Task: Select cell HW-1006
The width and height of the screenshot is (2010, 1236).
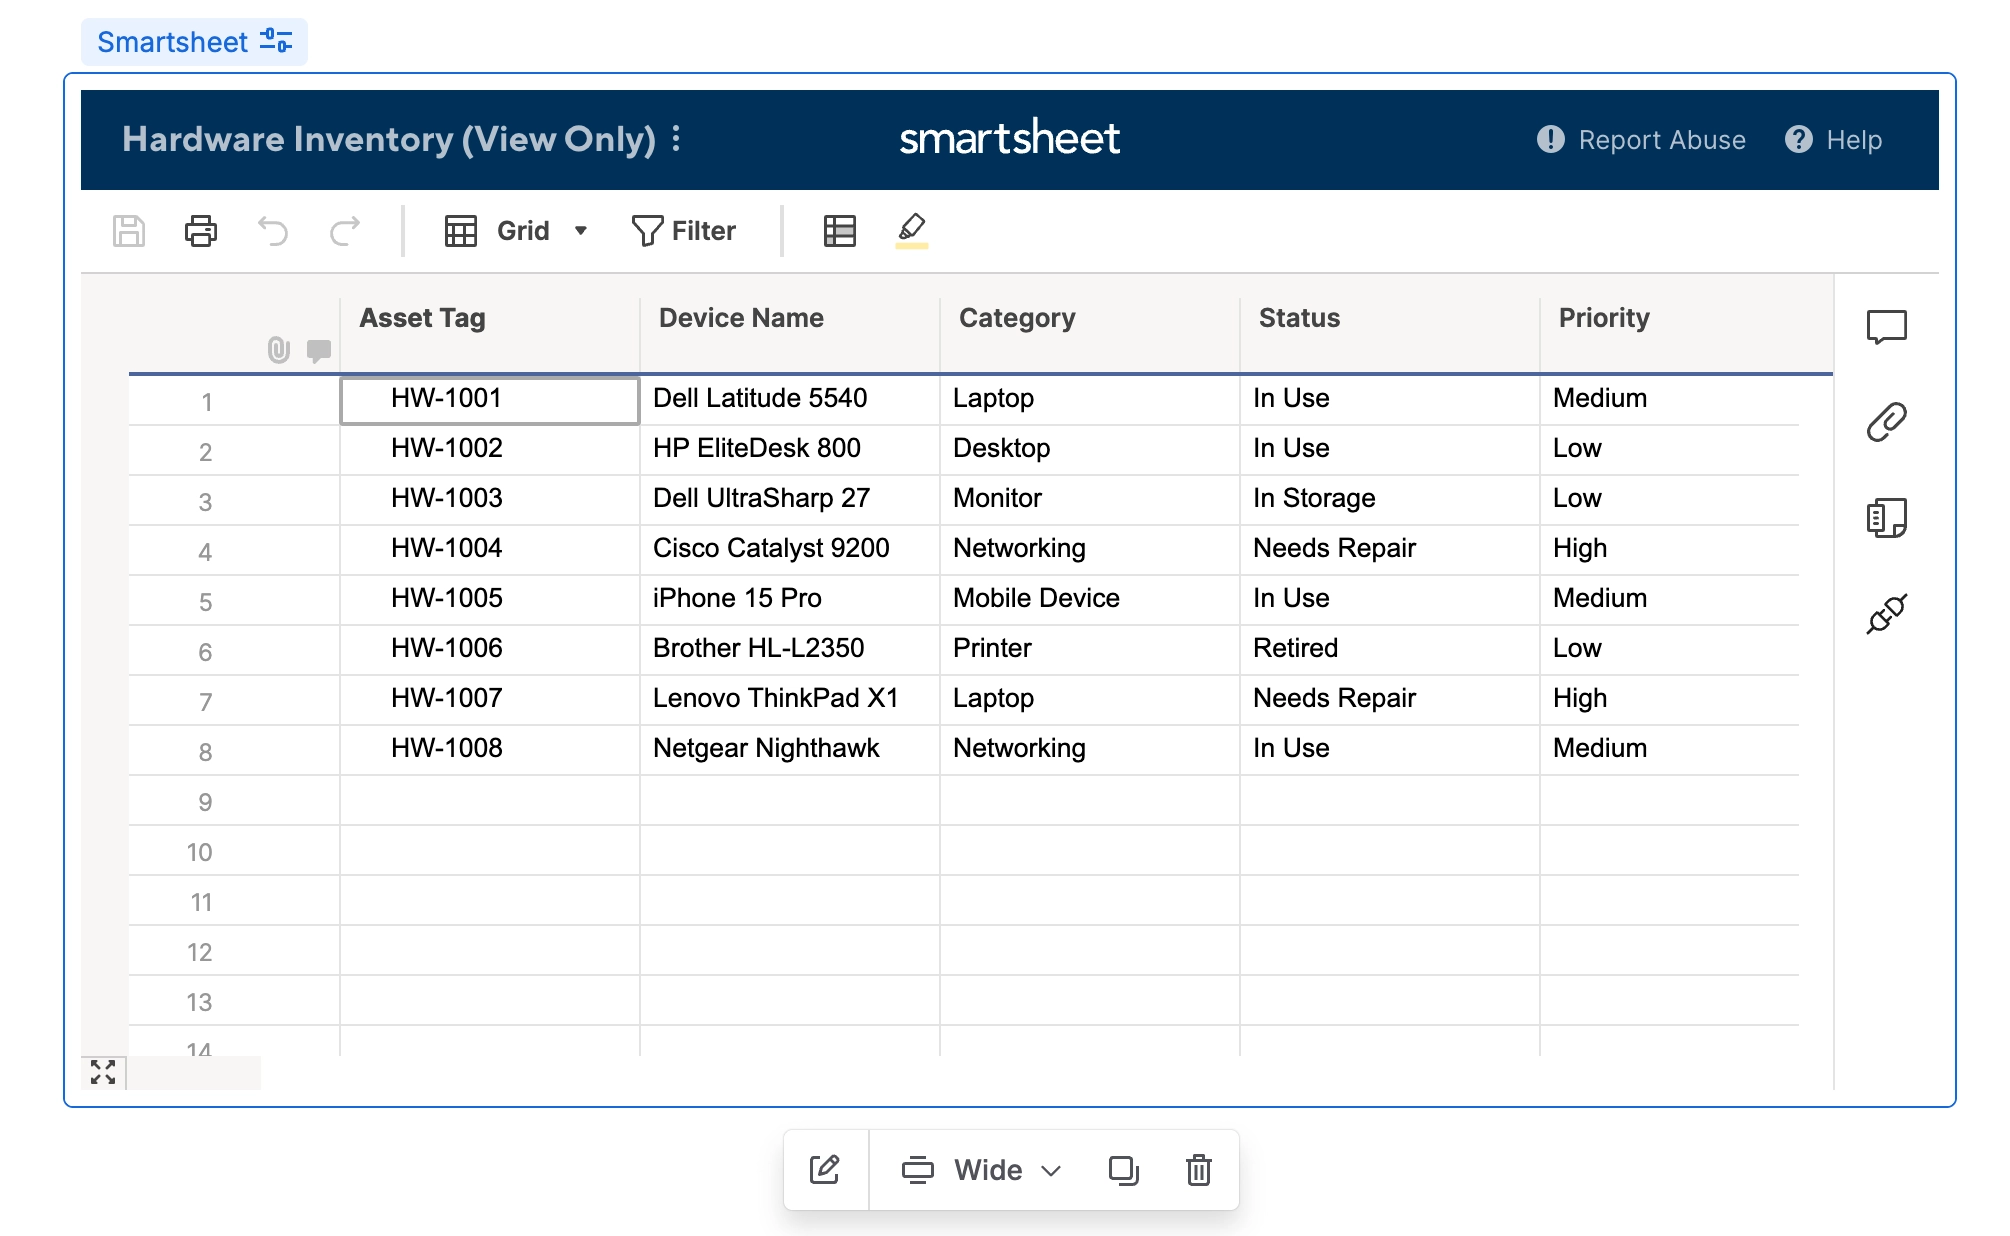Action: tap(490, 650)
